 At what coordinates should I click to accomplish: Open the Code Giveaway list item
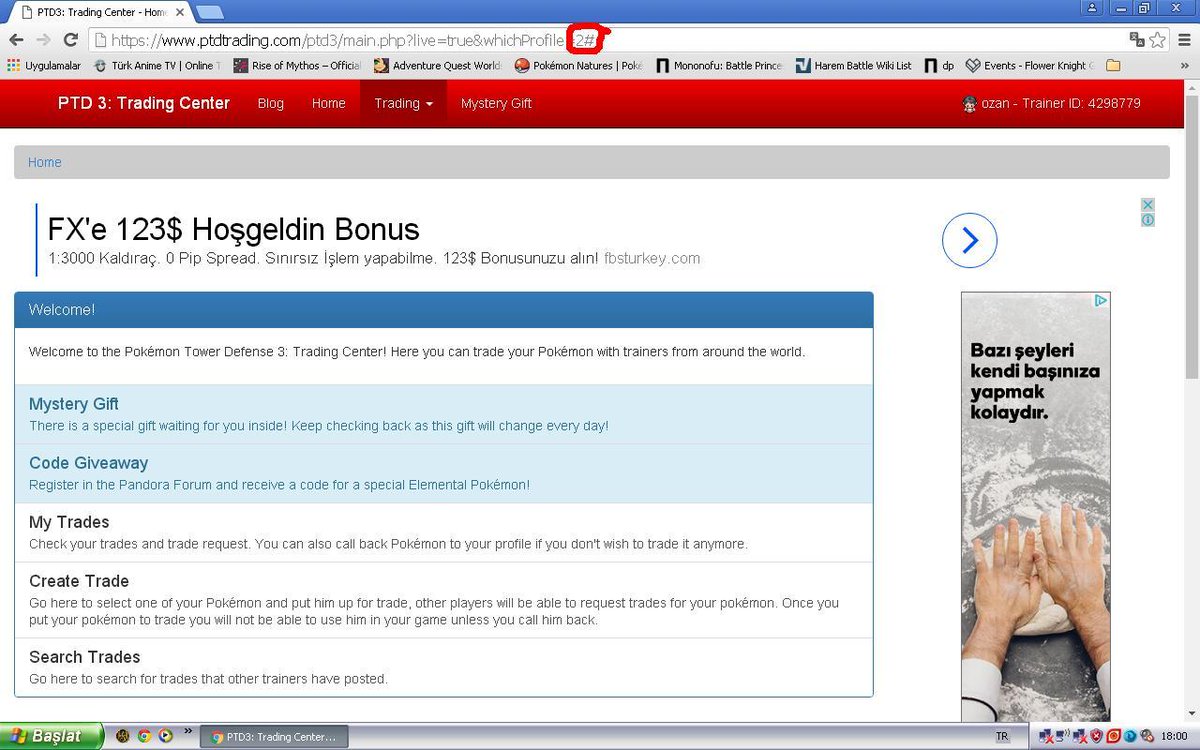point(444,474)
